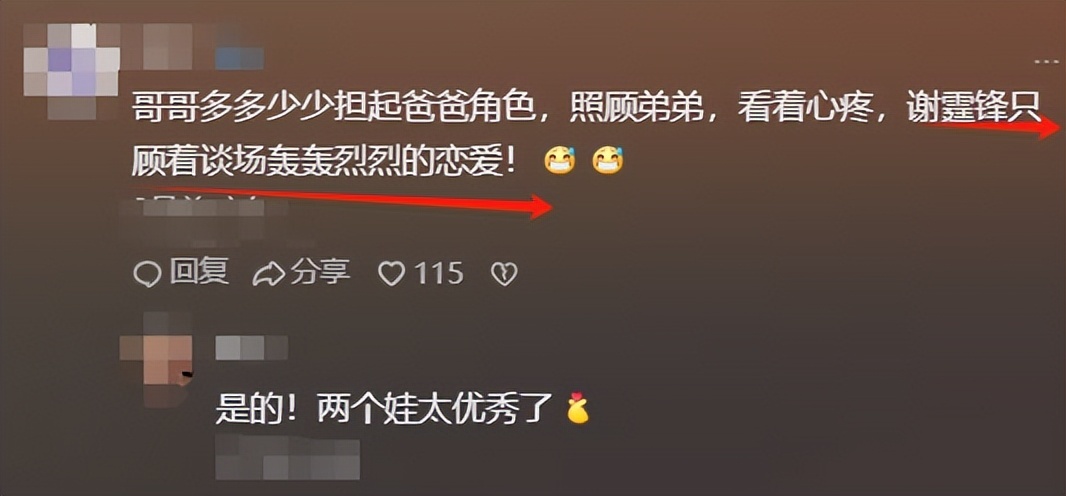Click the first laughing-sweat emoji
This screenshot has width=1066, height=496.
(x=560, y=160)
